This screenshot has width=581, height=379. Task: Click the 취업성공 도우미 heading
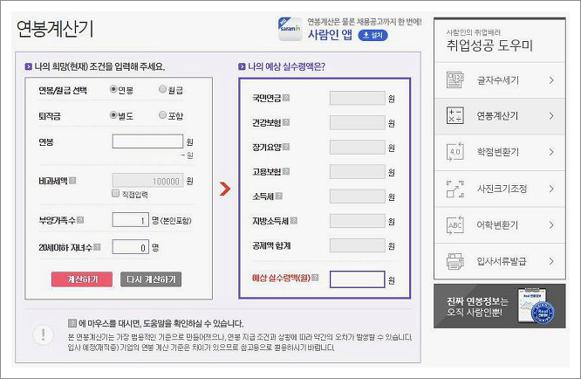(489, 45)
